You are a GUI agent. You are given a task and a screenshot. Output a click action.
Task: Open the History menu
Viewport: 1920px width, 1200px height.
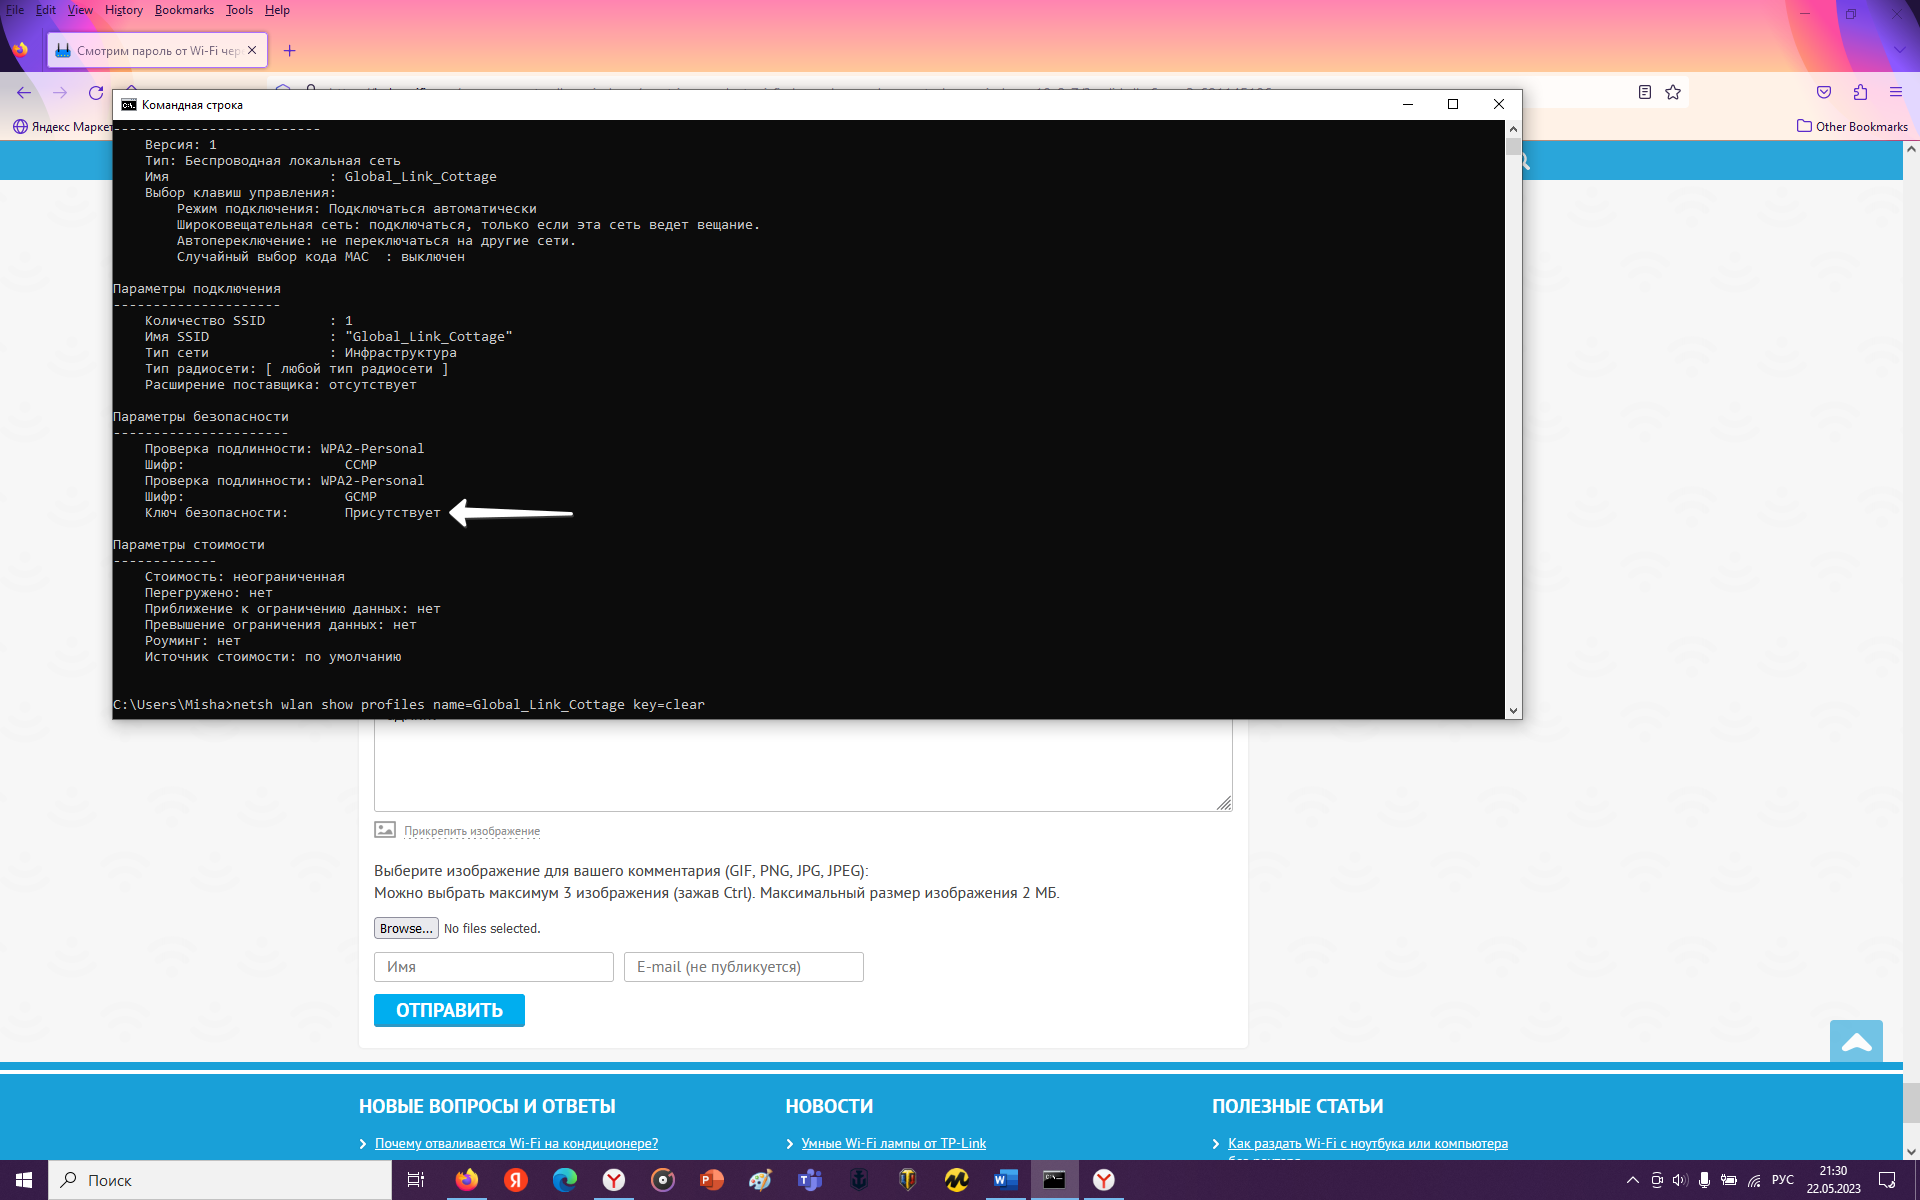pyautogui.click(x=124, y=10)
